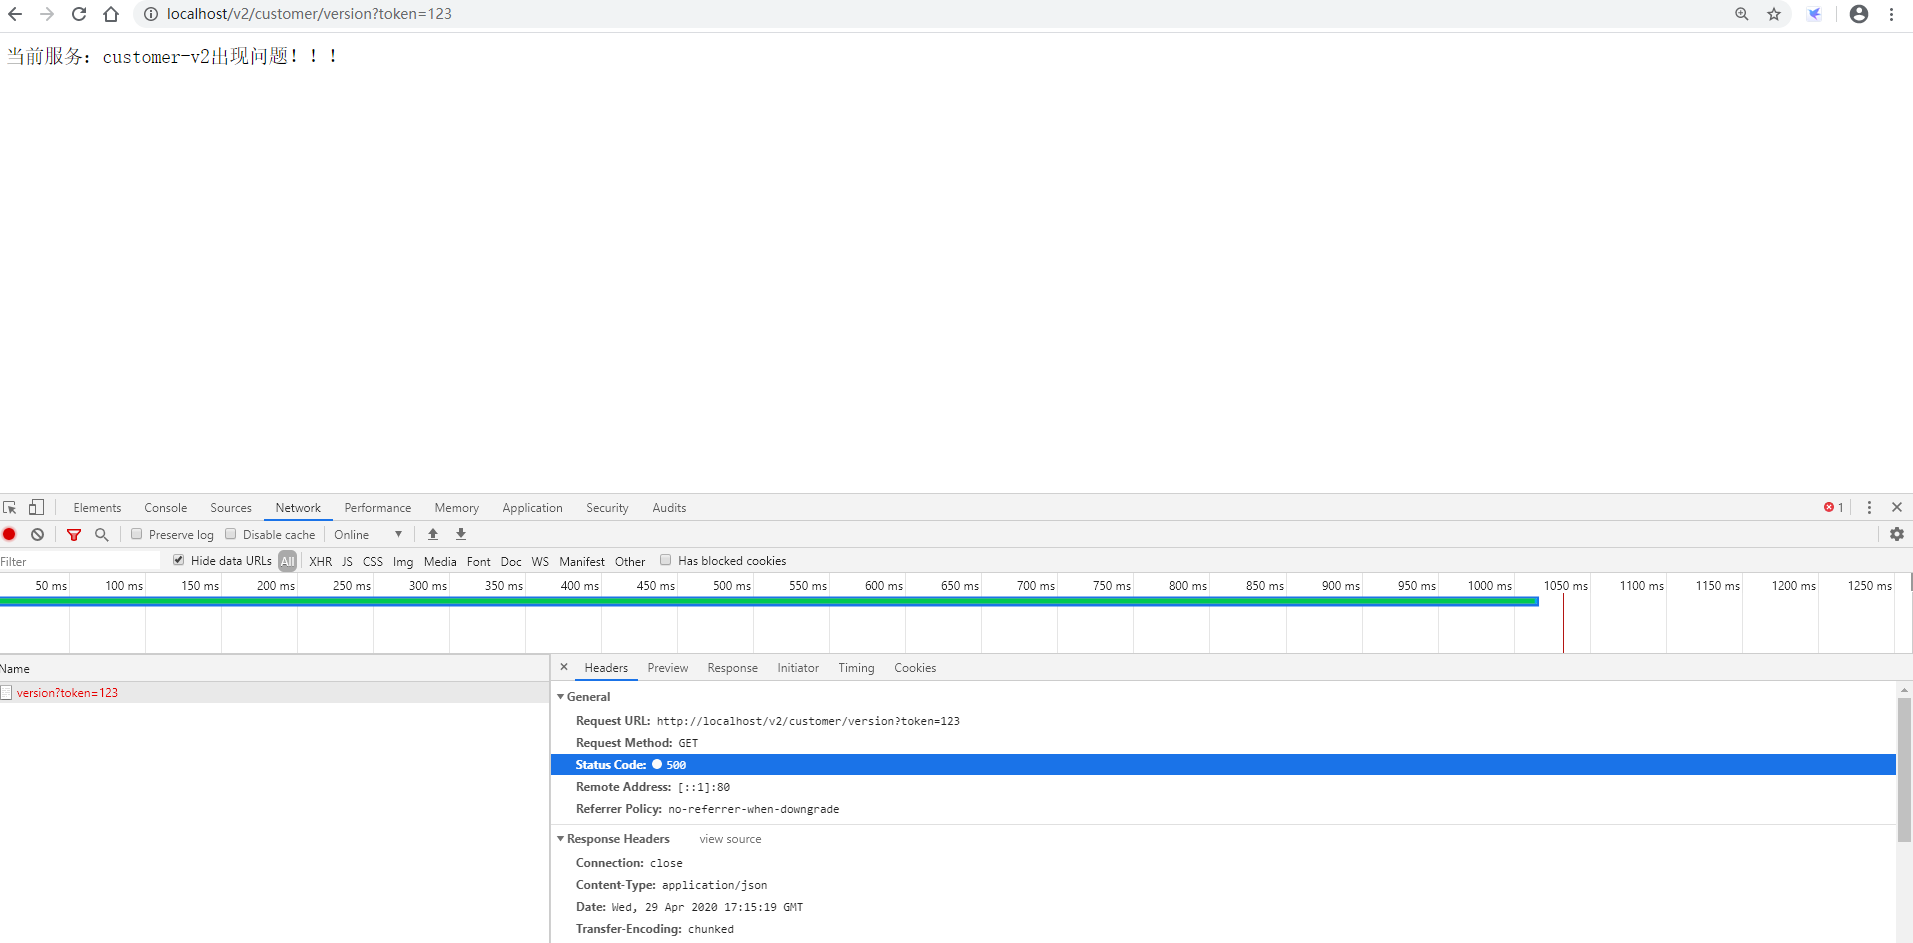1913x943 pixels.
Task: Open the Security tab
Action: (608, 508)
